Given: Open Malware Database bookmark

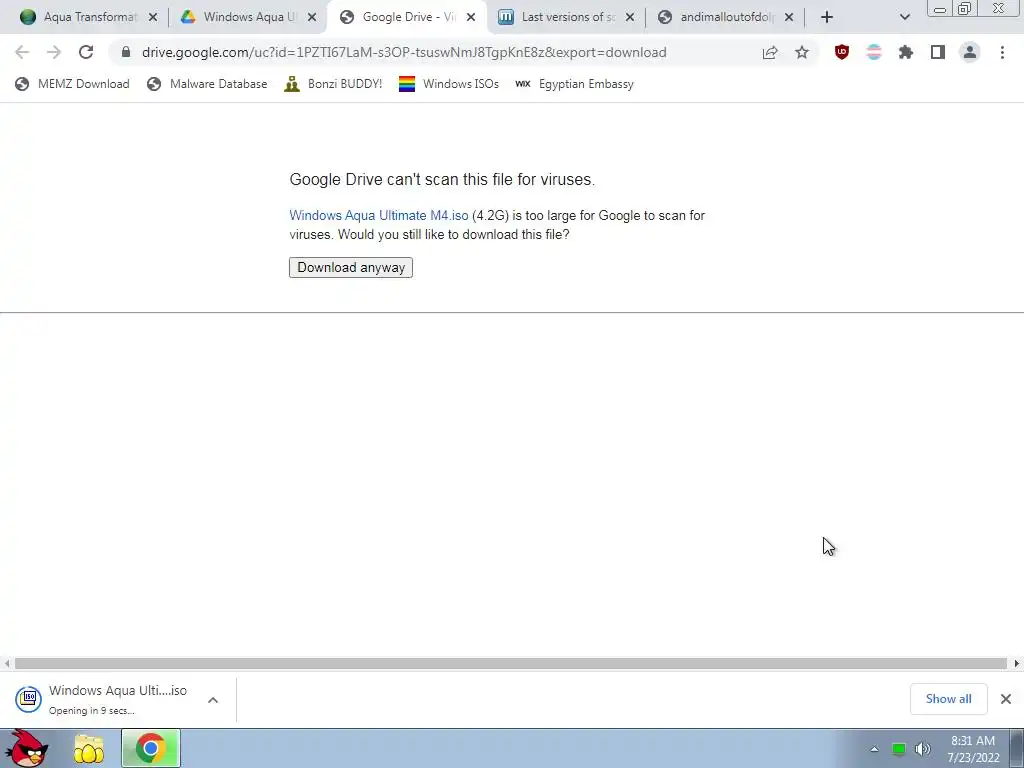Looking at the screenshot, I should pos(208,84).
